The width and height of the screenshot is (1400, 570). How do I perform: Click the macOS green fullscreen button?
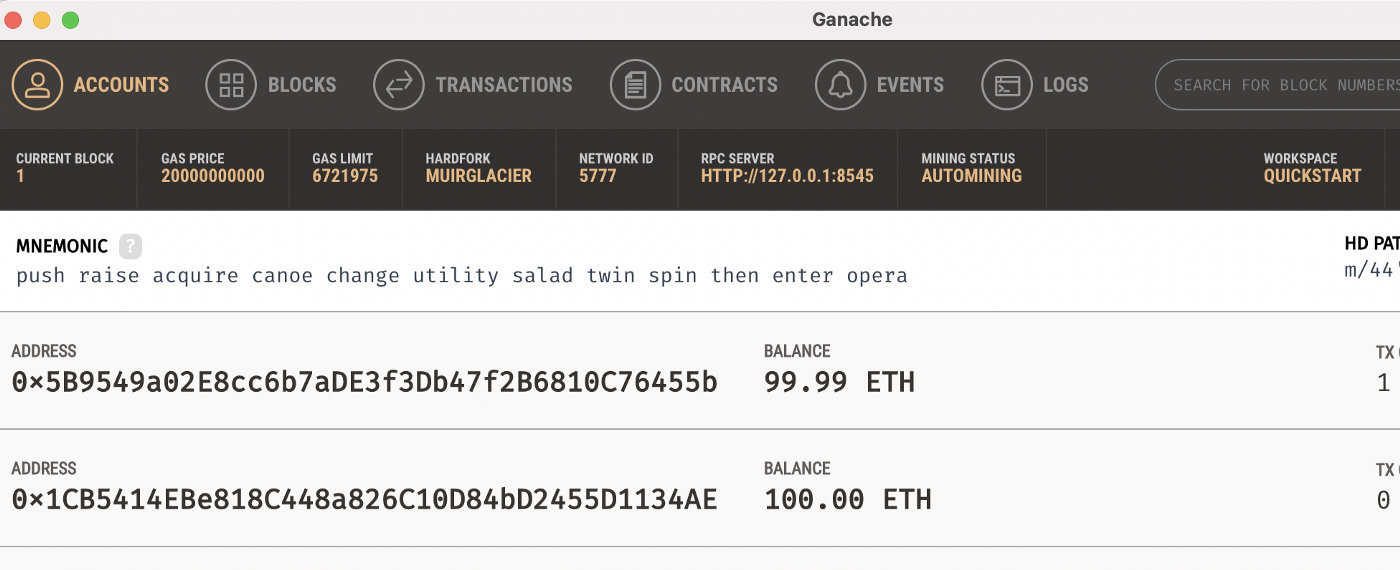pos(70,20)
